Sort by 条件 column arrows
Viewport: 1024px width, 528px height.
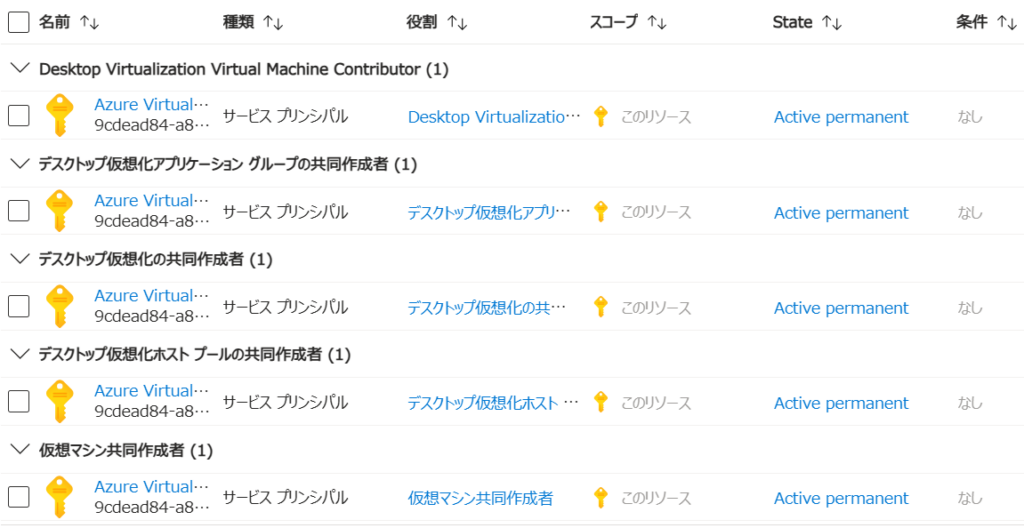coord(1006,22)
